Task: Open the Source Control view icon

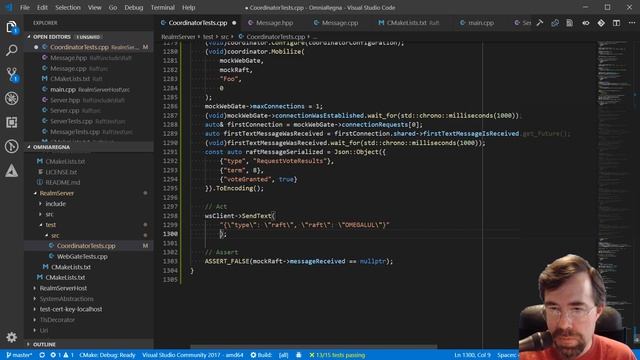Action: [x=11, y=74]
